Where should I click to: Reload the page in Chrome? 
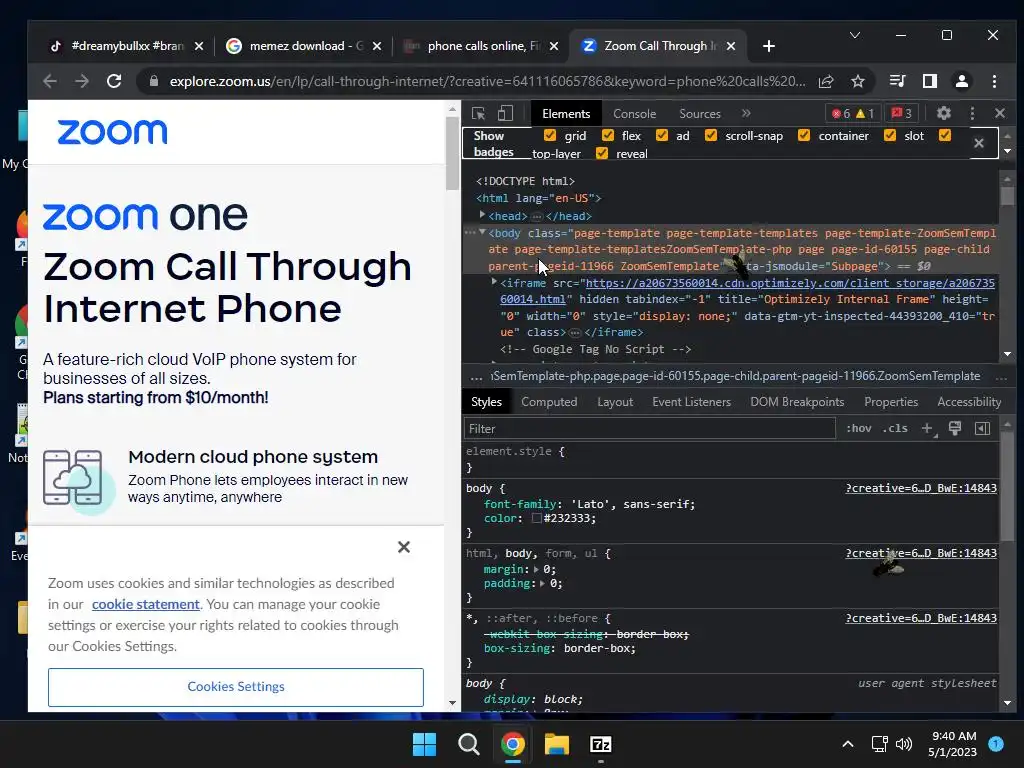(x=114, y=81)
